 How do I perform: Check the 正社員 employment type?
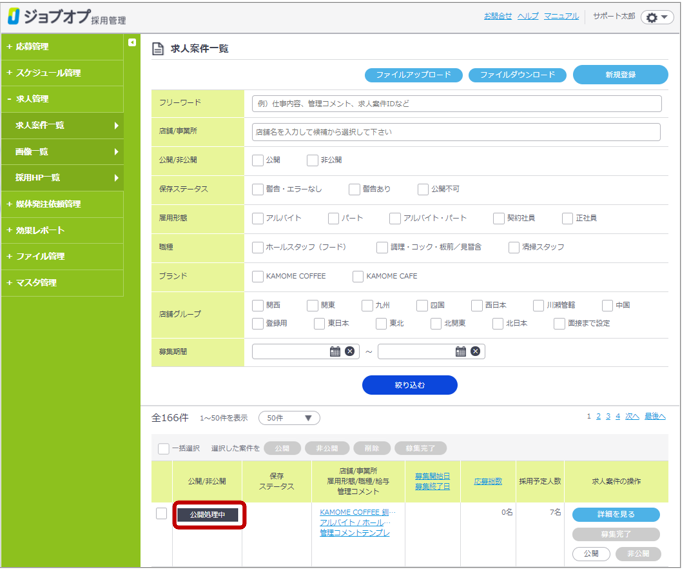[x=567, y=218]
